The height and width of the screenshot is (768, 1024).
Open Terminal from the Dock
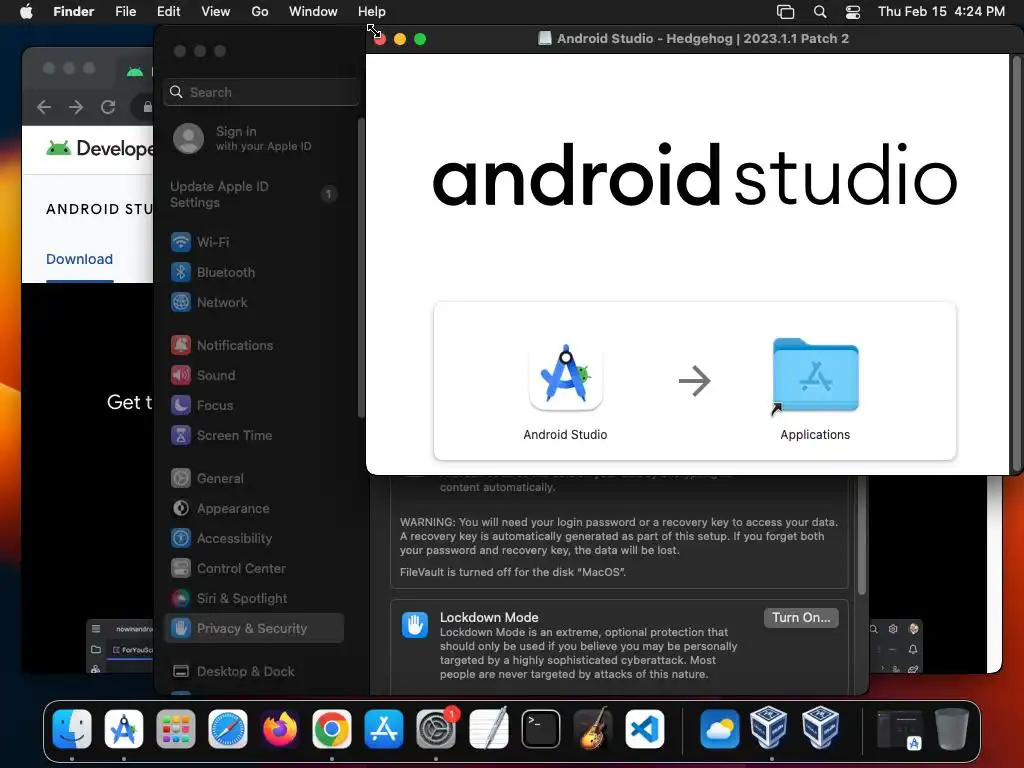point(541,729)
